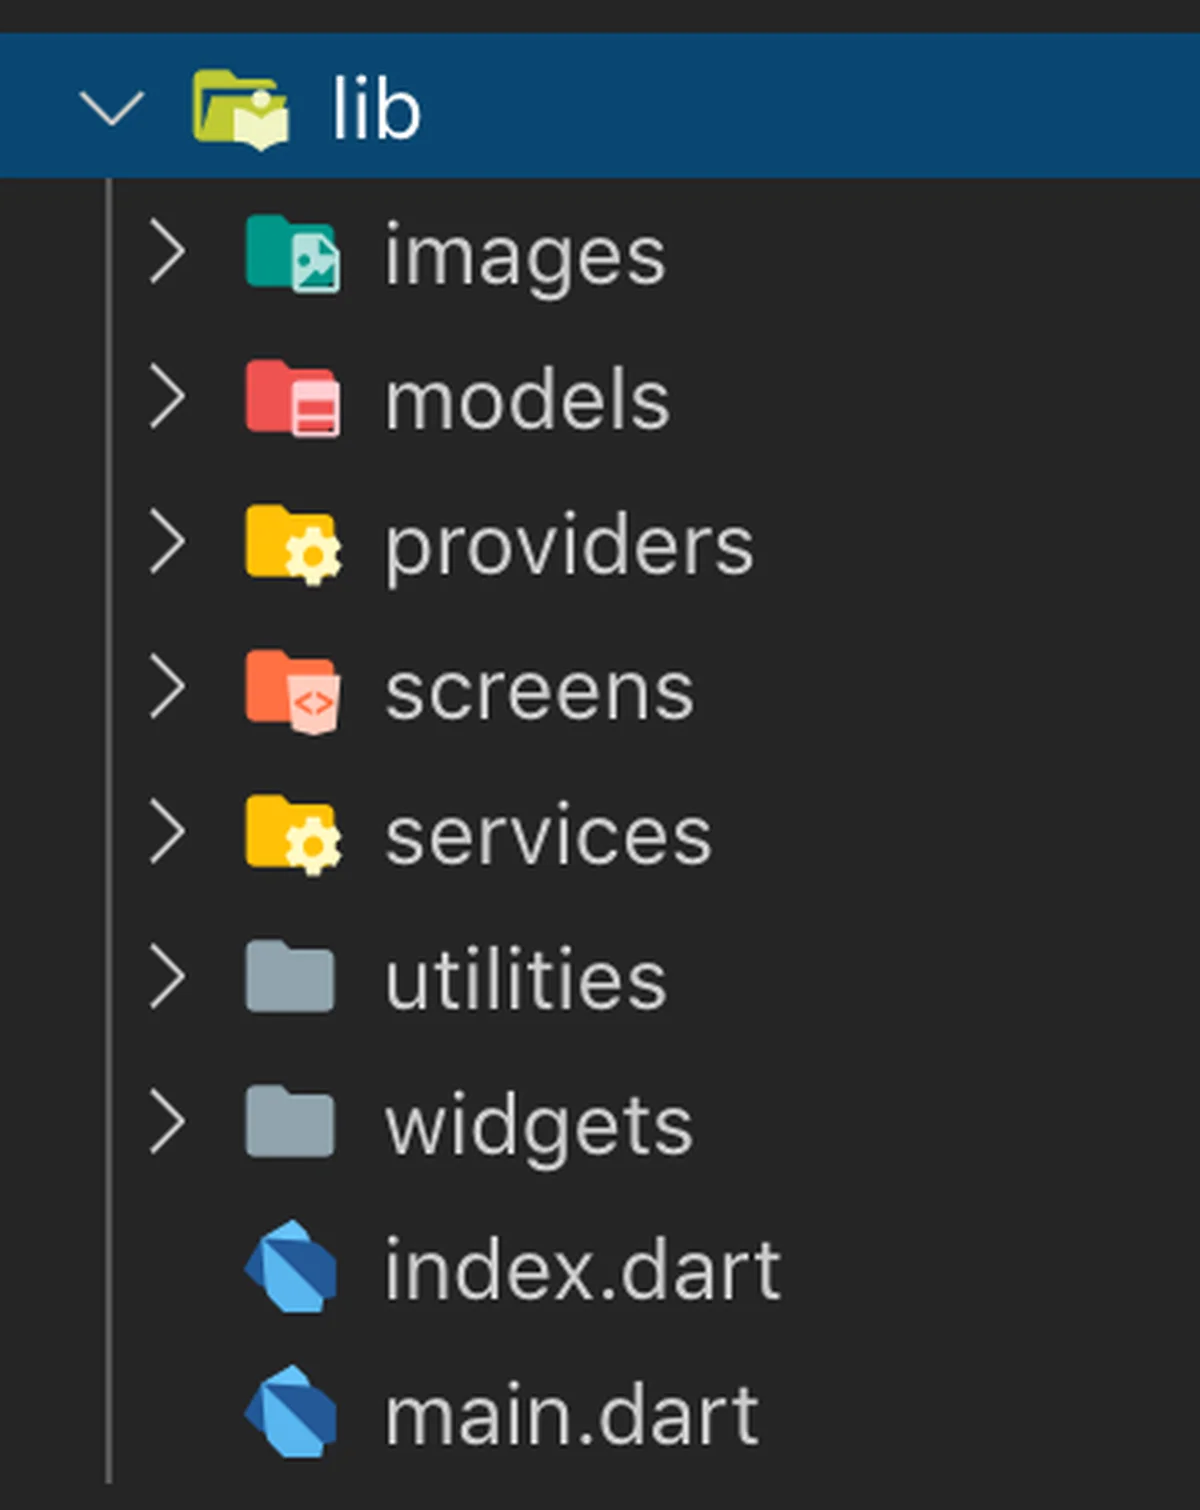This screenshot has width=1200, height=1510.
Task: Click the teal images folder icon
Action: pyautogui.click(x=292, y=254)
